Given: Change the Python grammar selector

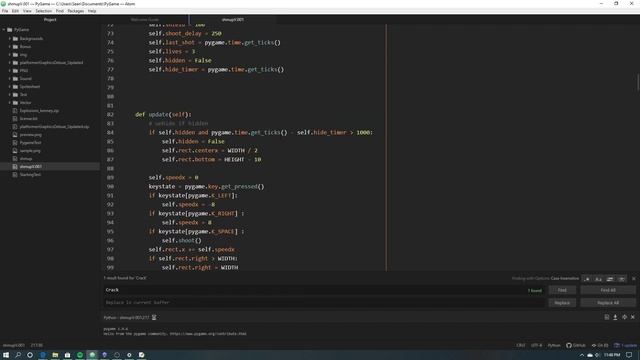Looking at the screenshot, I should click(554, 345).
